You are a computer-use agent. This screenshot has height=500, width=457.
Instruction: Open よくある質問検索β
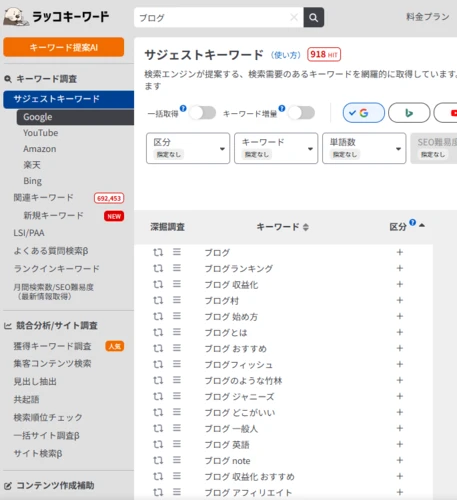(x=51, y=251)
